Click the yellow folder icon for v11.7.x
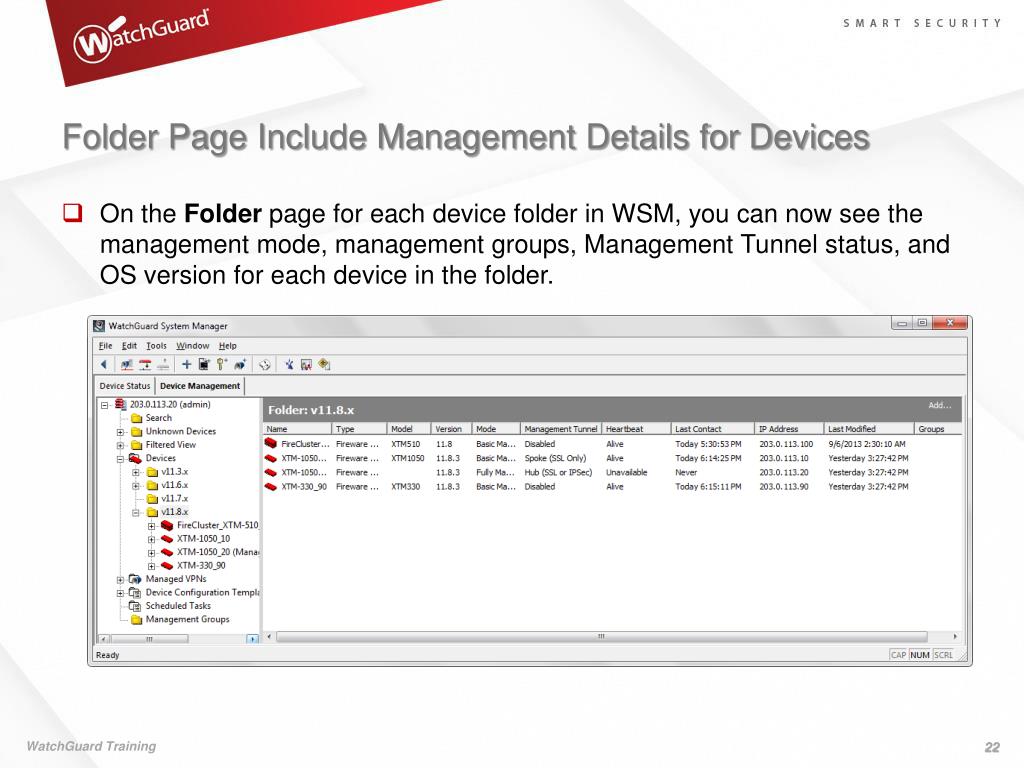The height and width of the screenshot is (768, 1024). 152,498
